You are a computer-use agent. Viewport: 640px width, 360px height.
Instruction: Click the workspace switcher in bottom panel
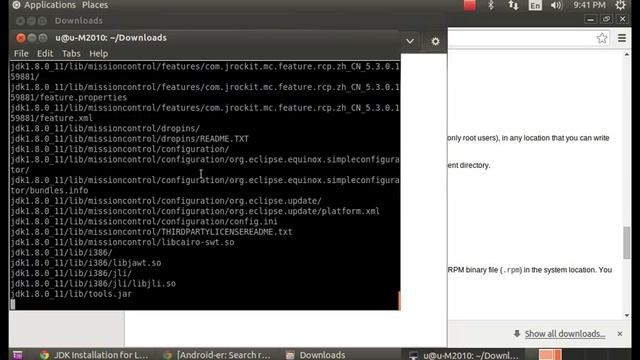(x=550, y=354)
